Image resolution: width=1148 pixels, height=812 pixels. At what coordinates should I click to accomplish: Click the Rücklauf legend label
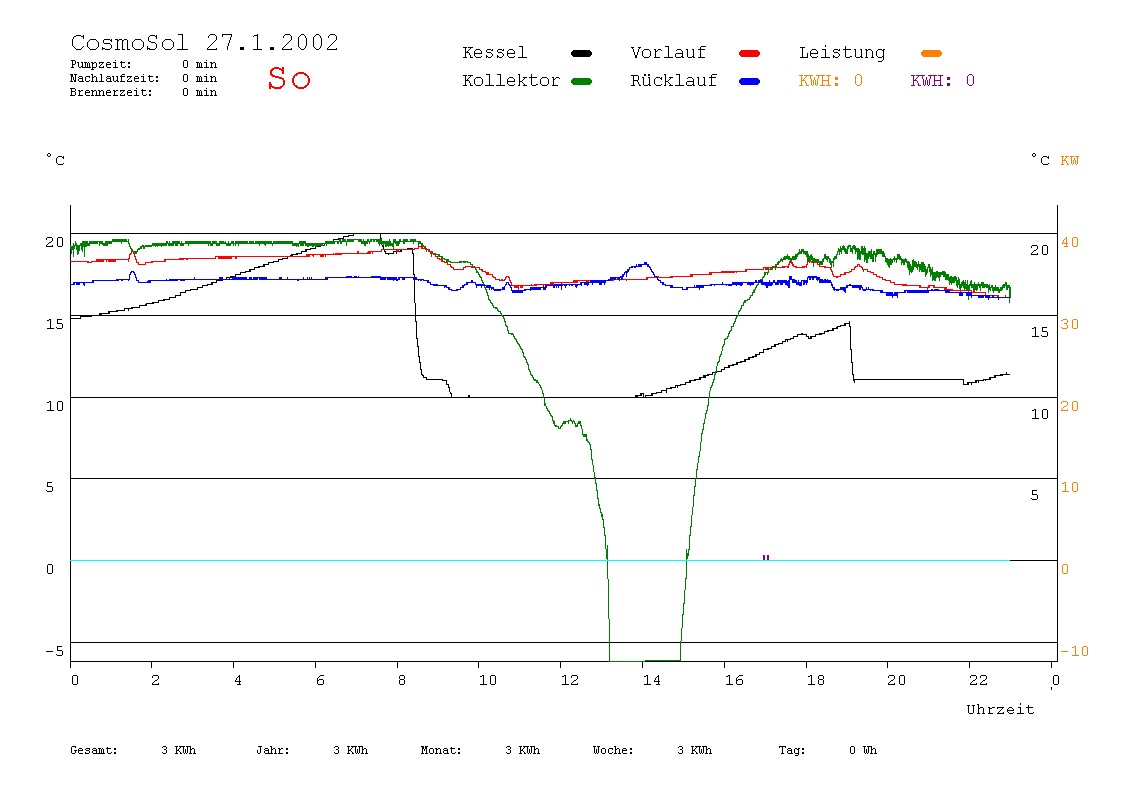pos(674,81)
